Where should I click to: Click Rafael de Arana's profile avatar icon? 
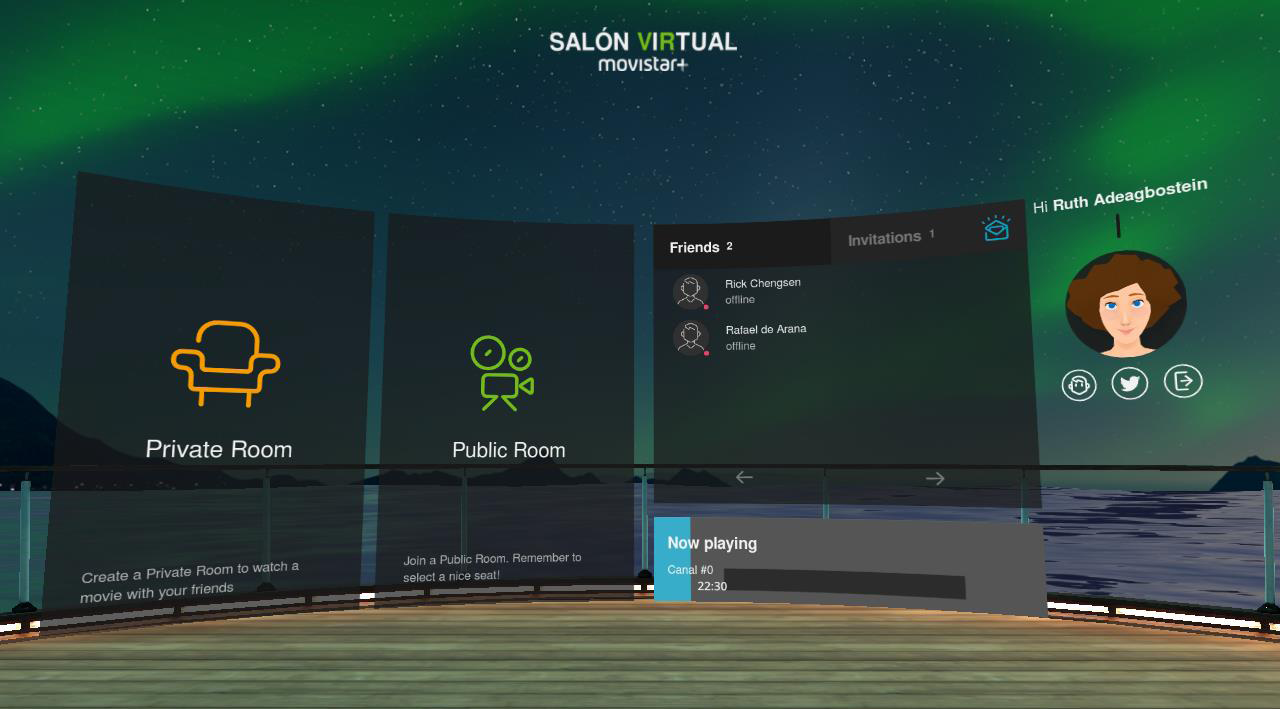coord(691,338)
